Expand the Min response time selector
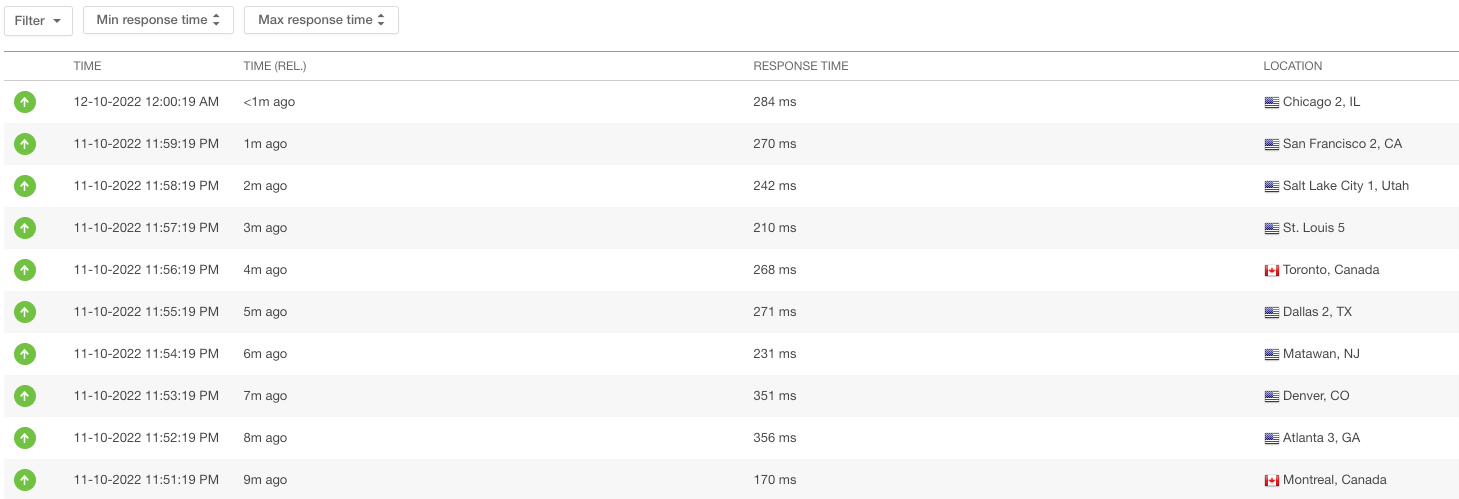This screenshot has height=499, width=1459. pyautogui.click(x=158, y=20)
